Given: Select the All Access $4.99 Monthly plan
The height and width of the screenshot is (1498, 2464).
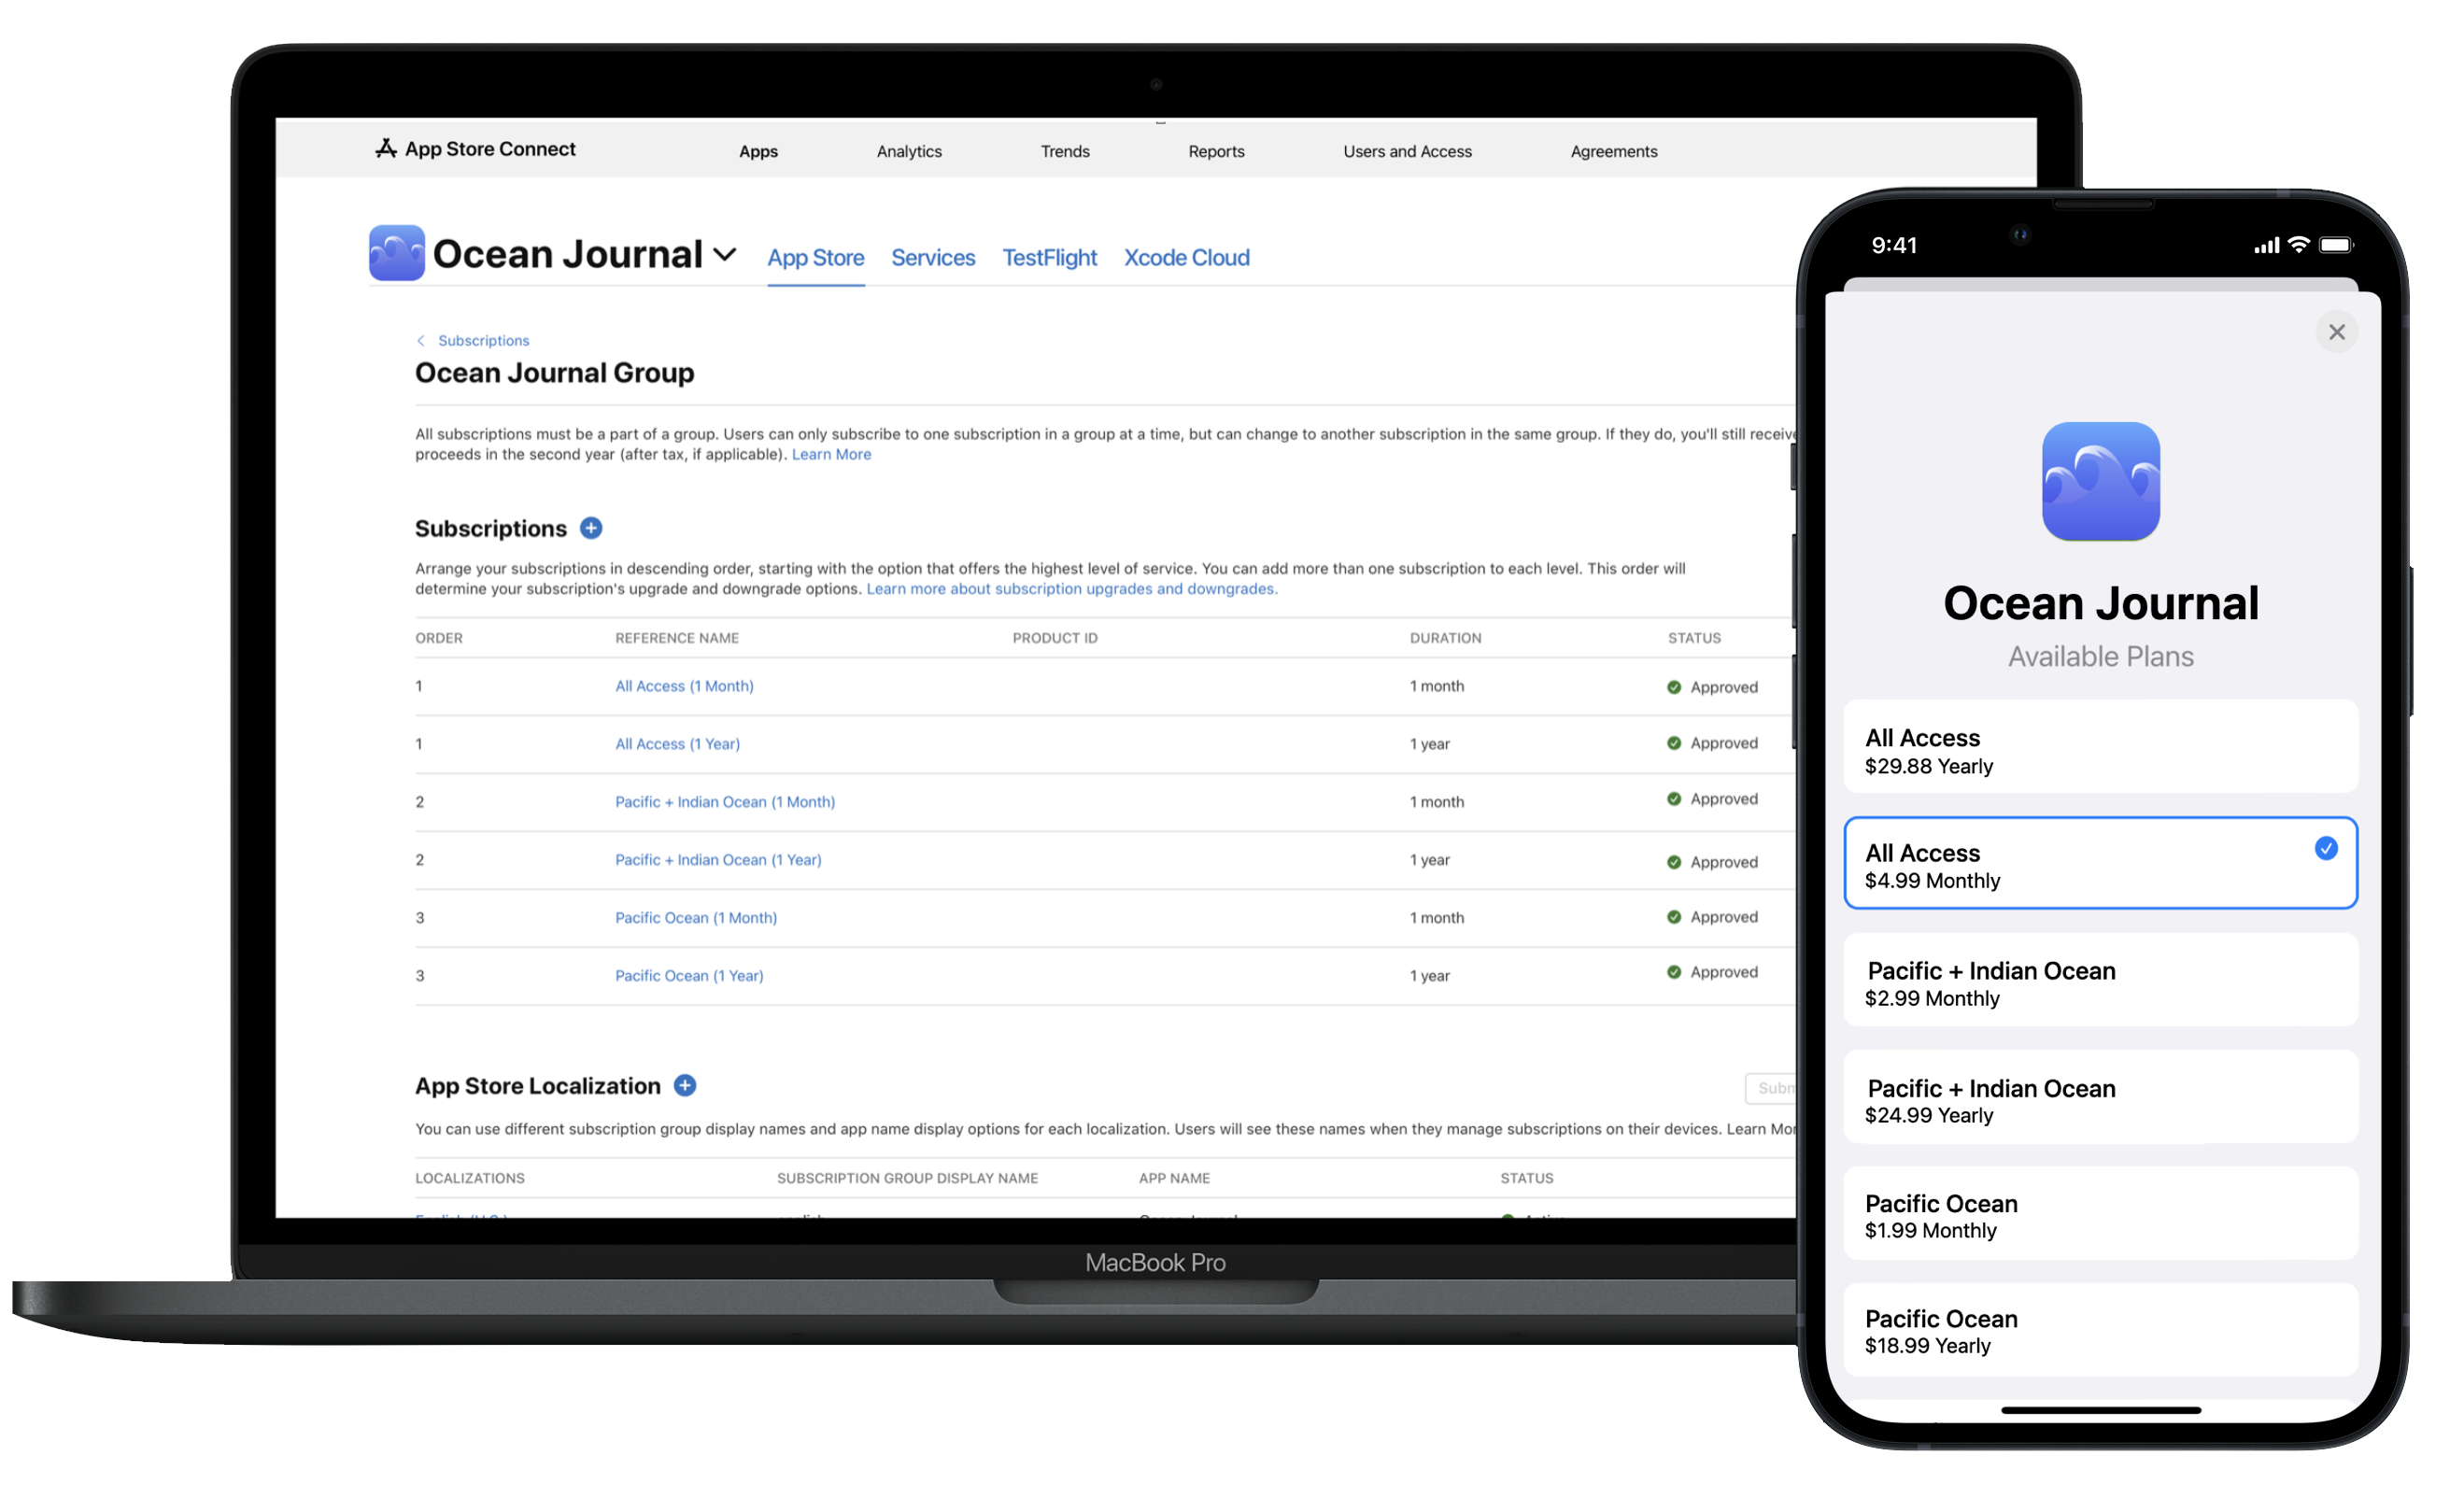Looking at the screenshot, I should click(x=2098, y=864).
